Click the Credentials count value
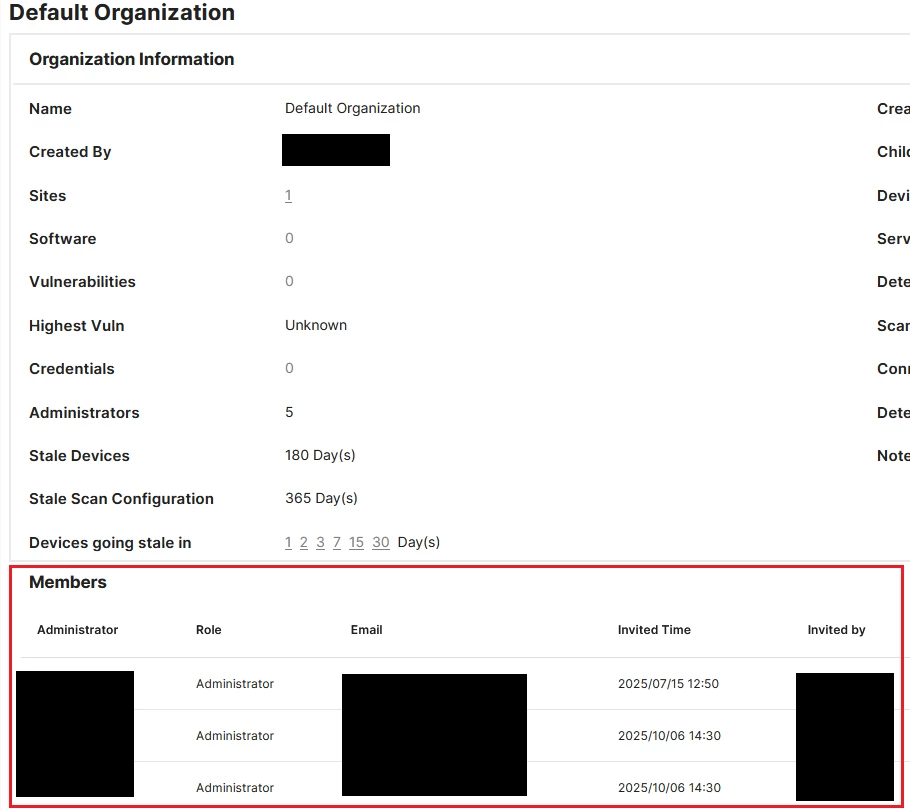The width and height of the screenshot is (910, 810). click(x=289, y=368)
